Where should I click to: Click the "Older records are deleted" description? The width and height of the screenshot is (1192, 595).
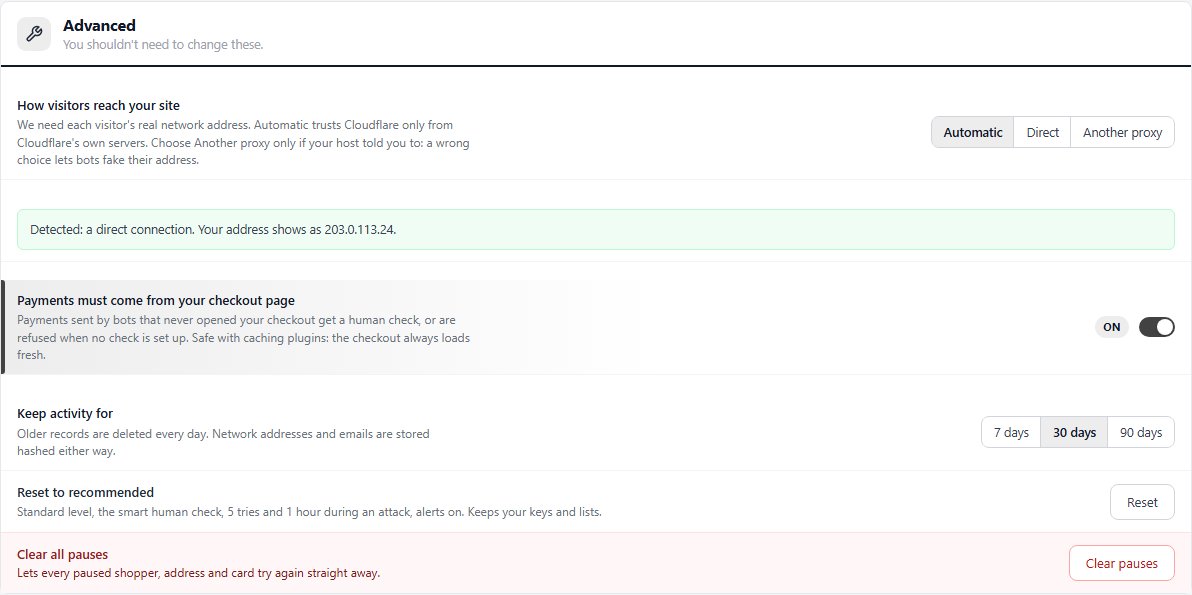click(224, 442)
